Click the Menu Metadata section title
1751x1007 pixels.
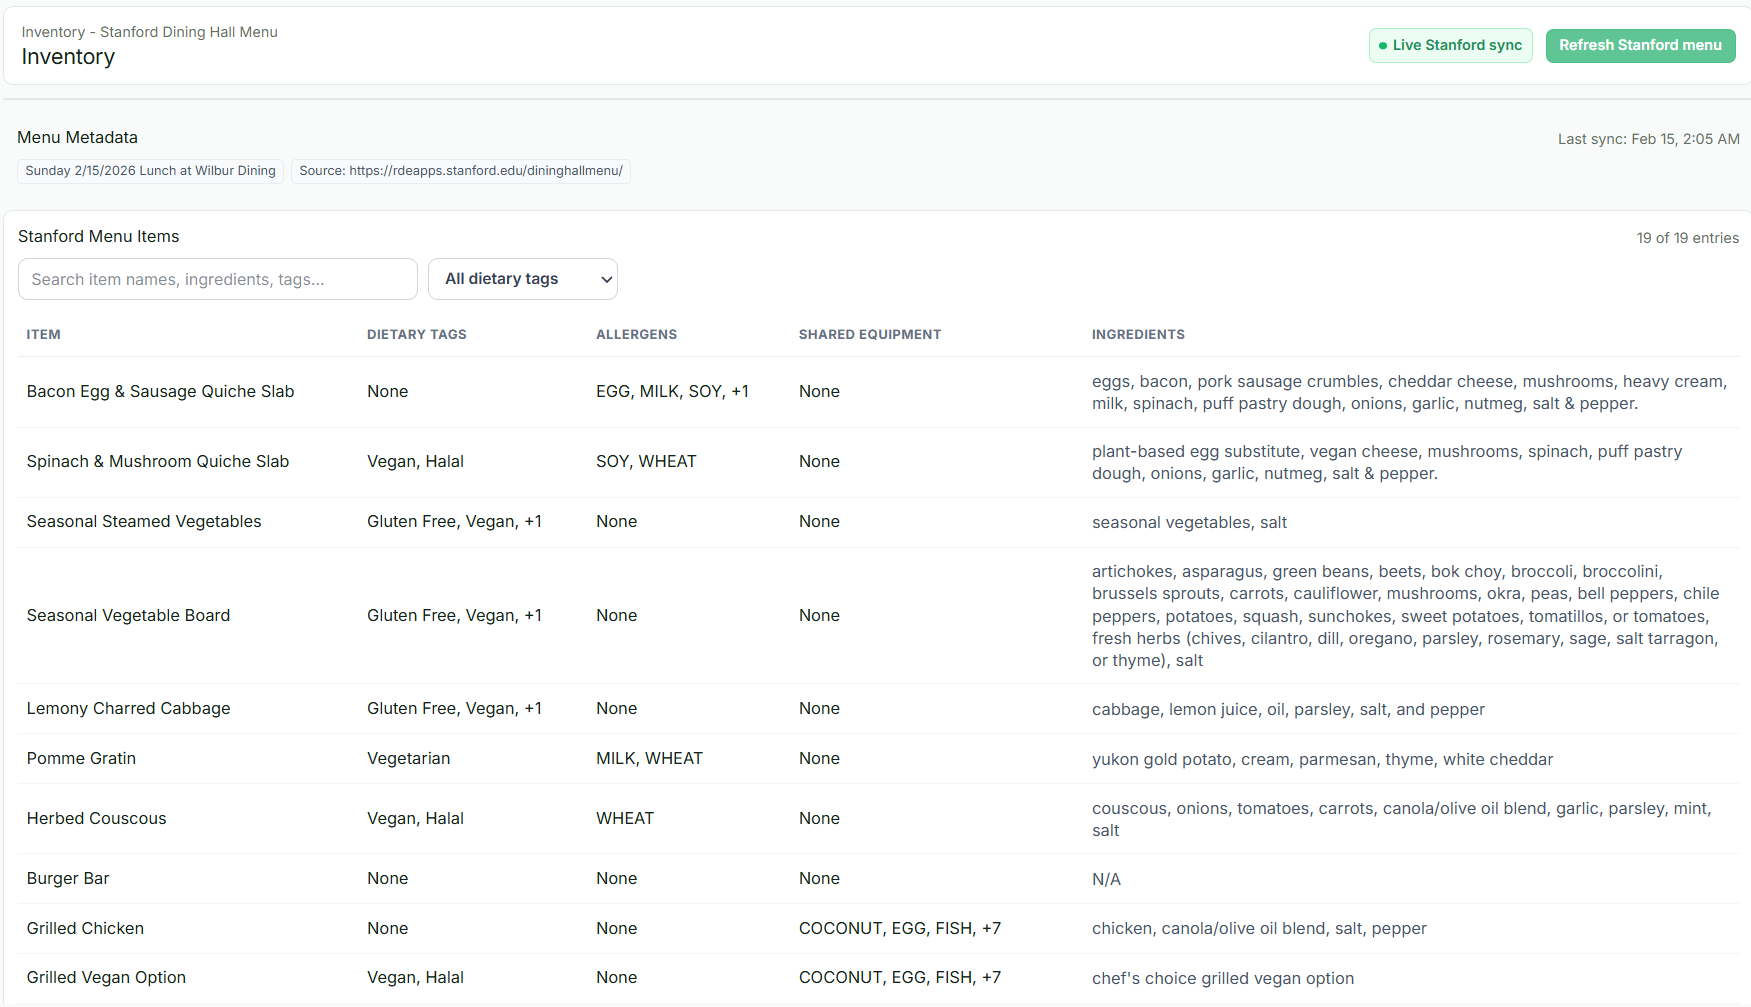click(78, 137)
